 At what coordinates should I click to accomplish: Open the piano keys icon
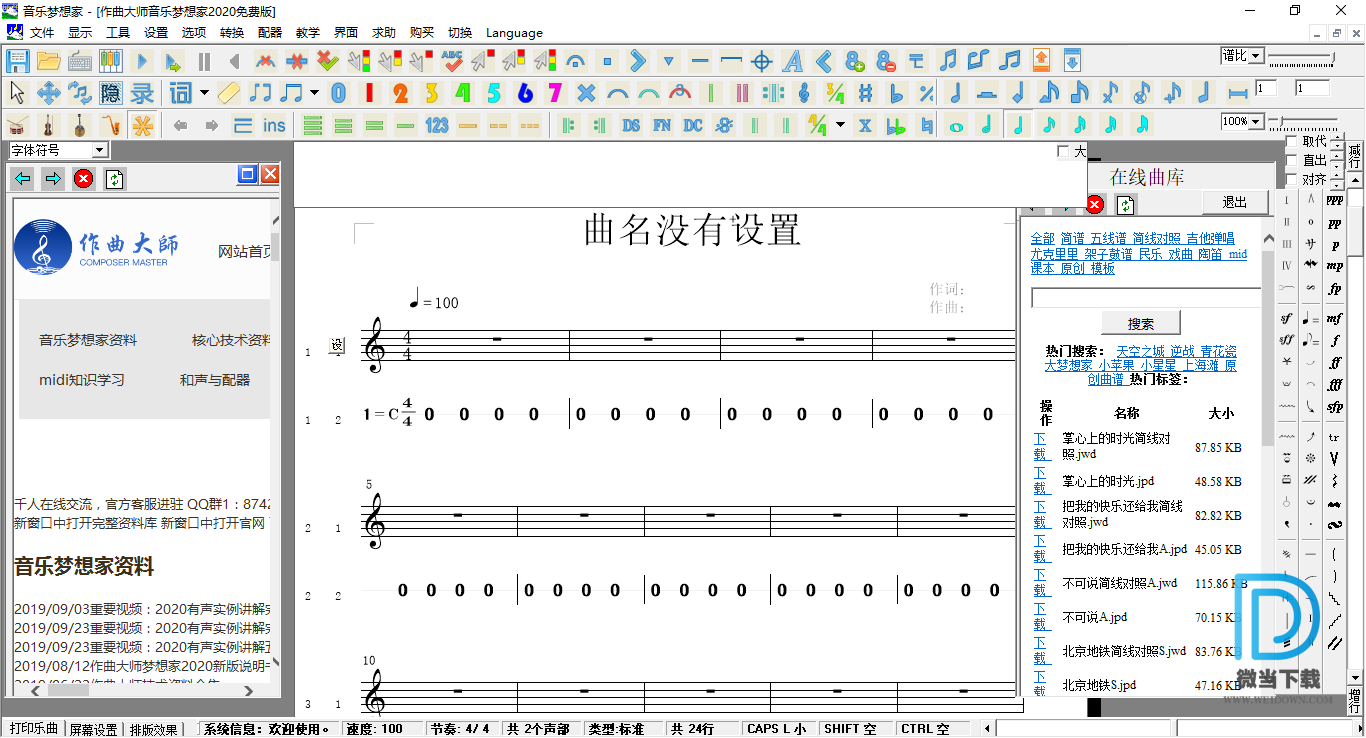tap(111, 61)
